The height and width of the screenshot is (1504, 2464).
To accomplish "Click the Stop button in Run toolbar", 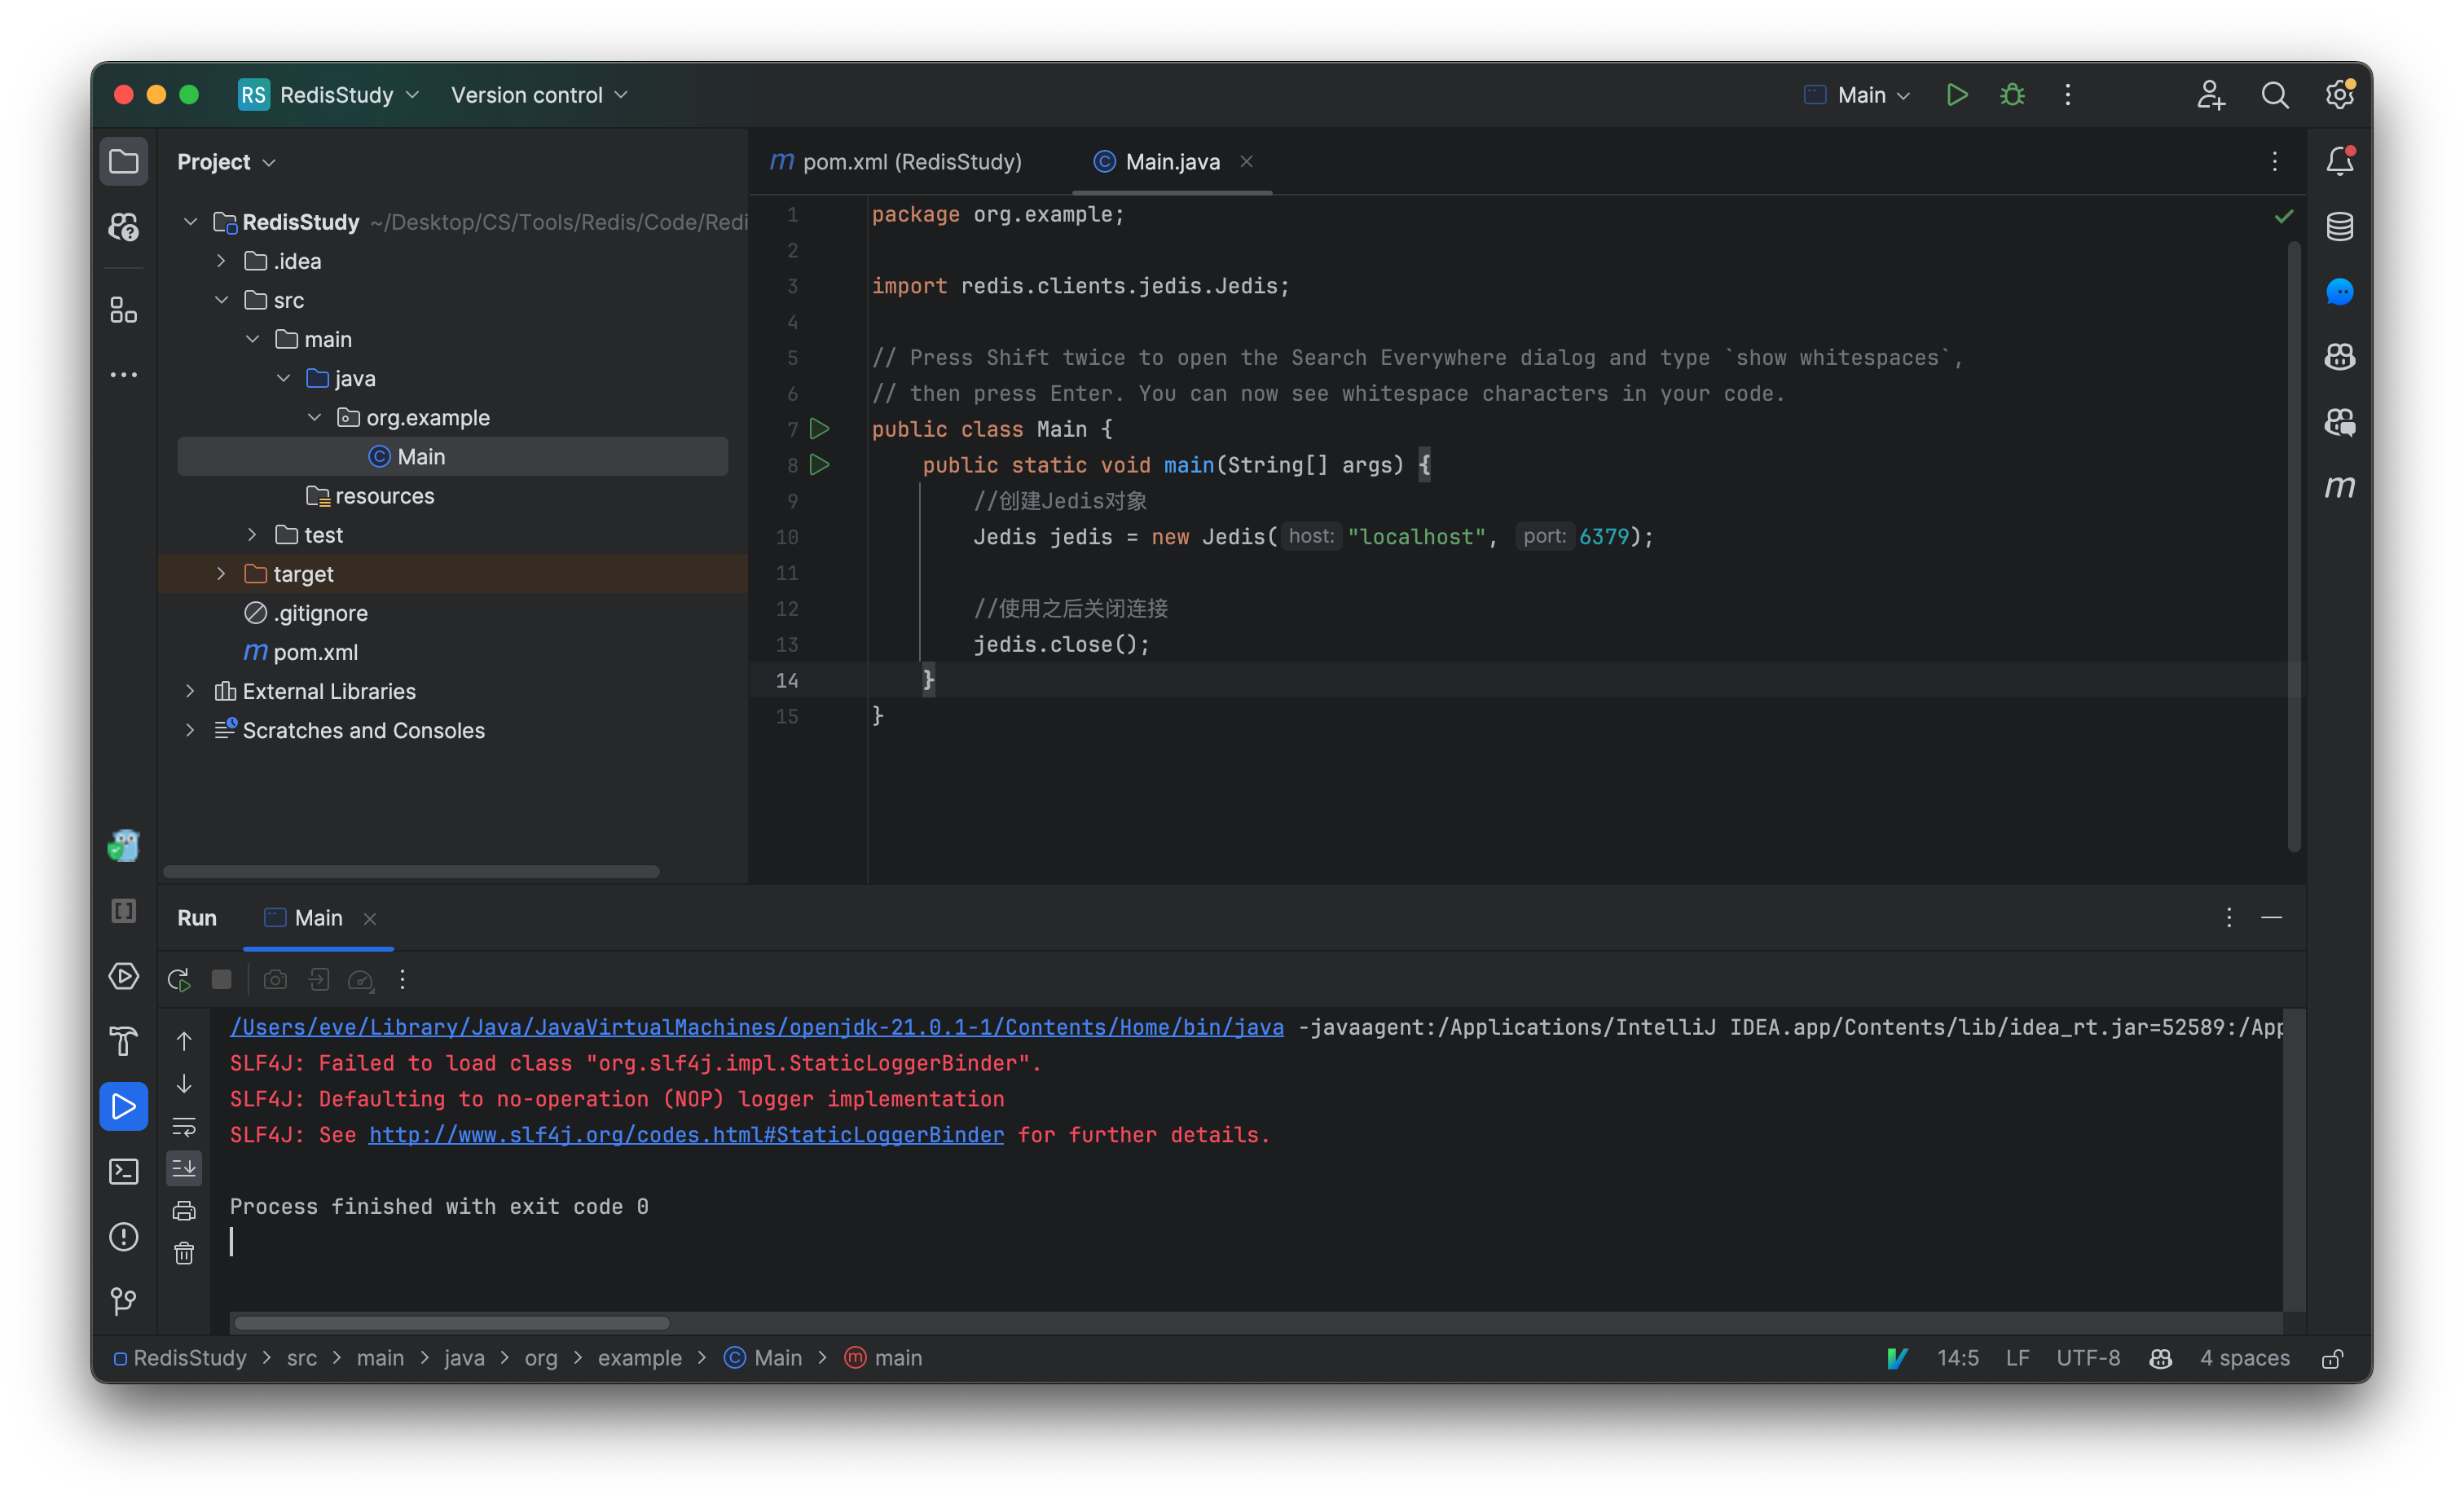I will (222, 980).
